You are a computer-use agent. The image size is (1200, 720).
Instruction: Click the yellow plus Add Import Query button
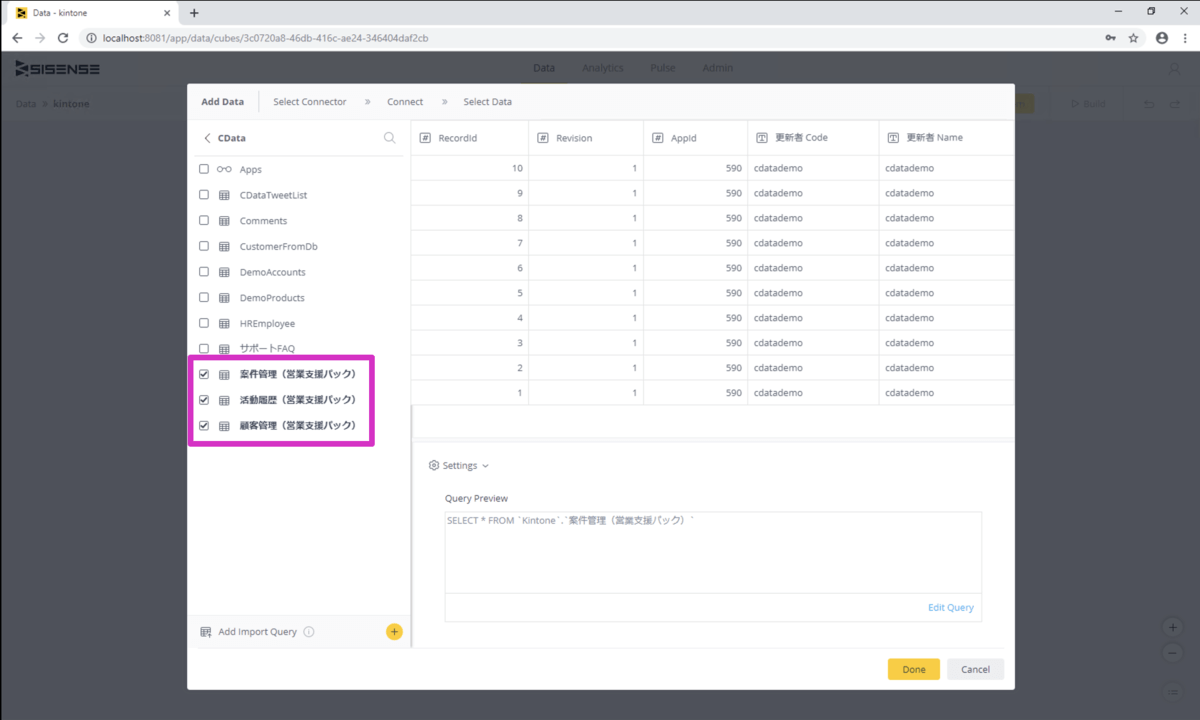[394, 632]
